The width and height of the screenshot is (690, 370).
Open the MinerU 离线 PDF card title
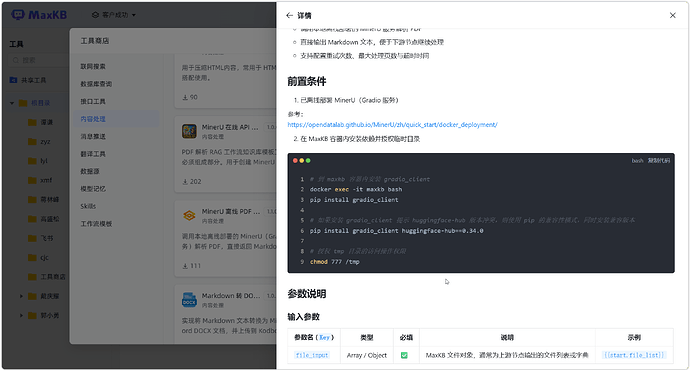pyautogui.click(x=231, y=211)
